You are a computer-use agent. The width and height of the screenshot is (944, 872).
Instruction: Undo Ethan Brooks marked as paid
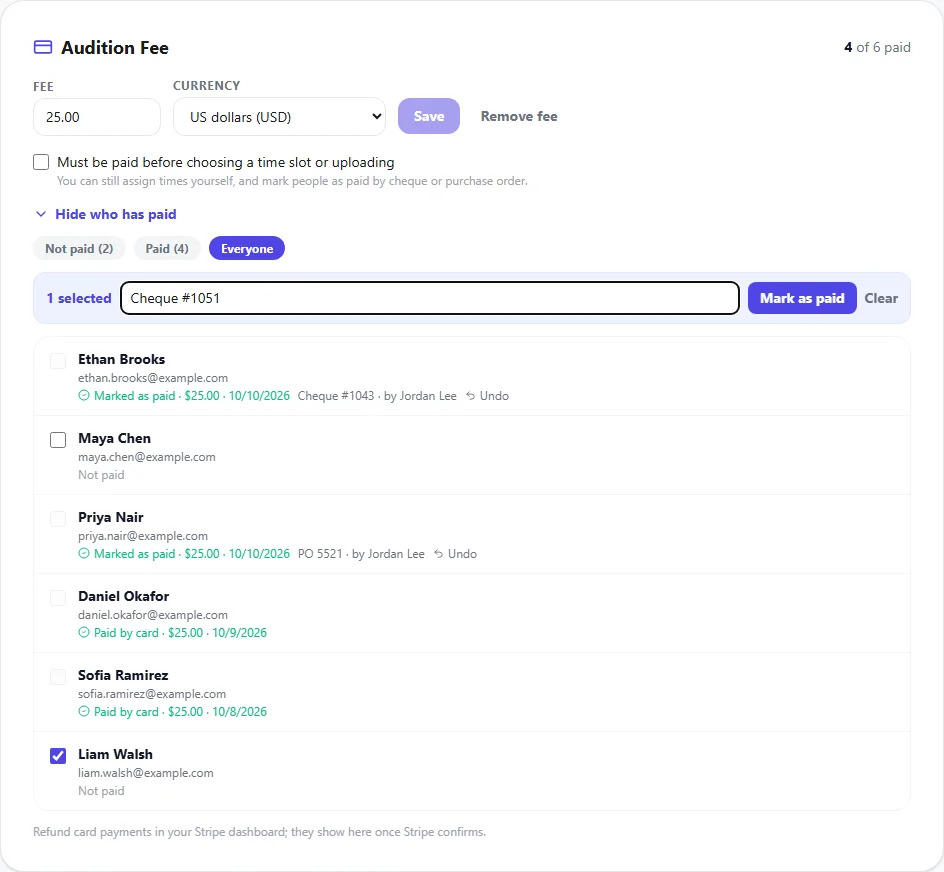tap(488, 396)
